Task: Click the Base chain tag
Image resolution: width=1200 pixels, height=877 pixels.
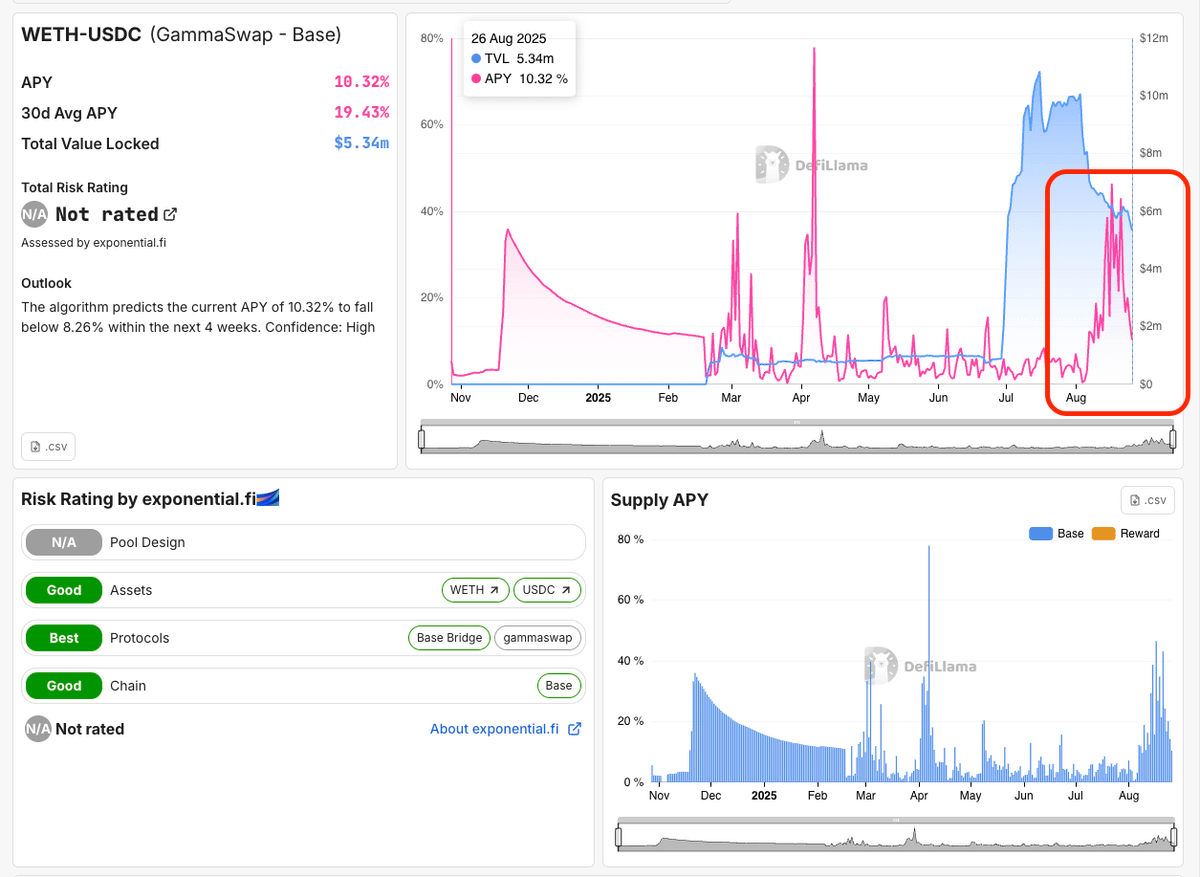Action: [x=559, y=686]
